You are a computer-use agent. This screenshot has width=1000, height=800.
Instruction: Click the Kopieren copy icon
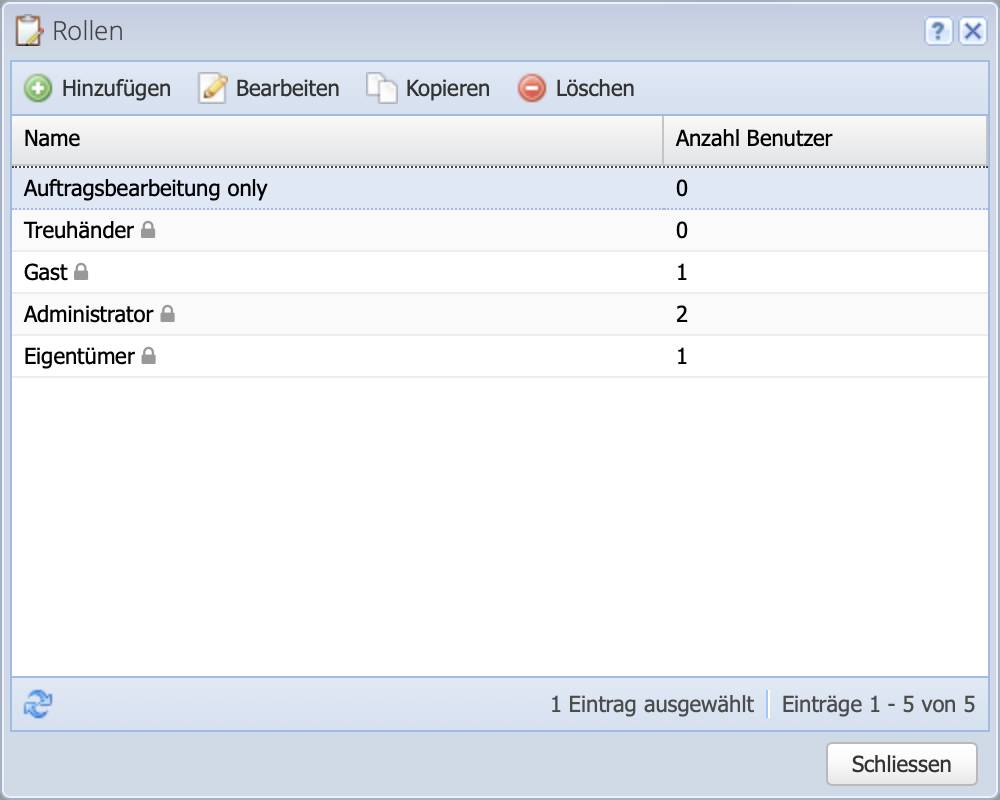point(382,88)
